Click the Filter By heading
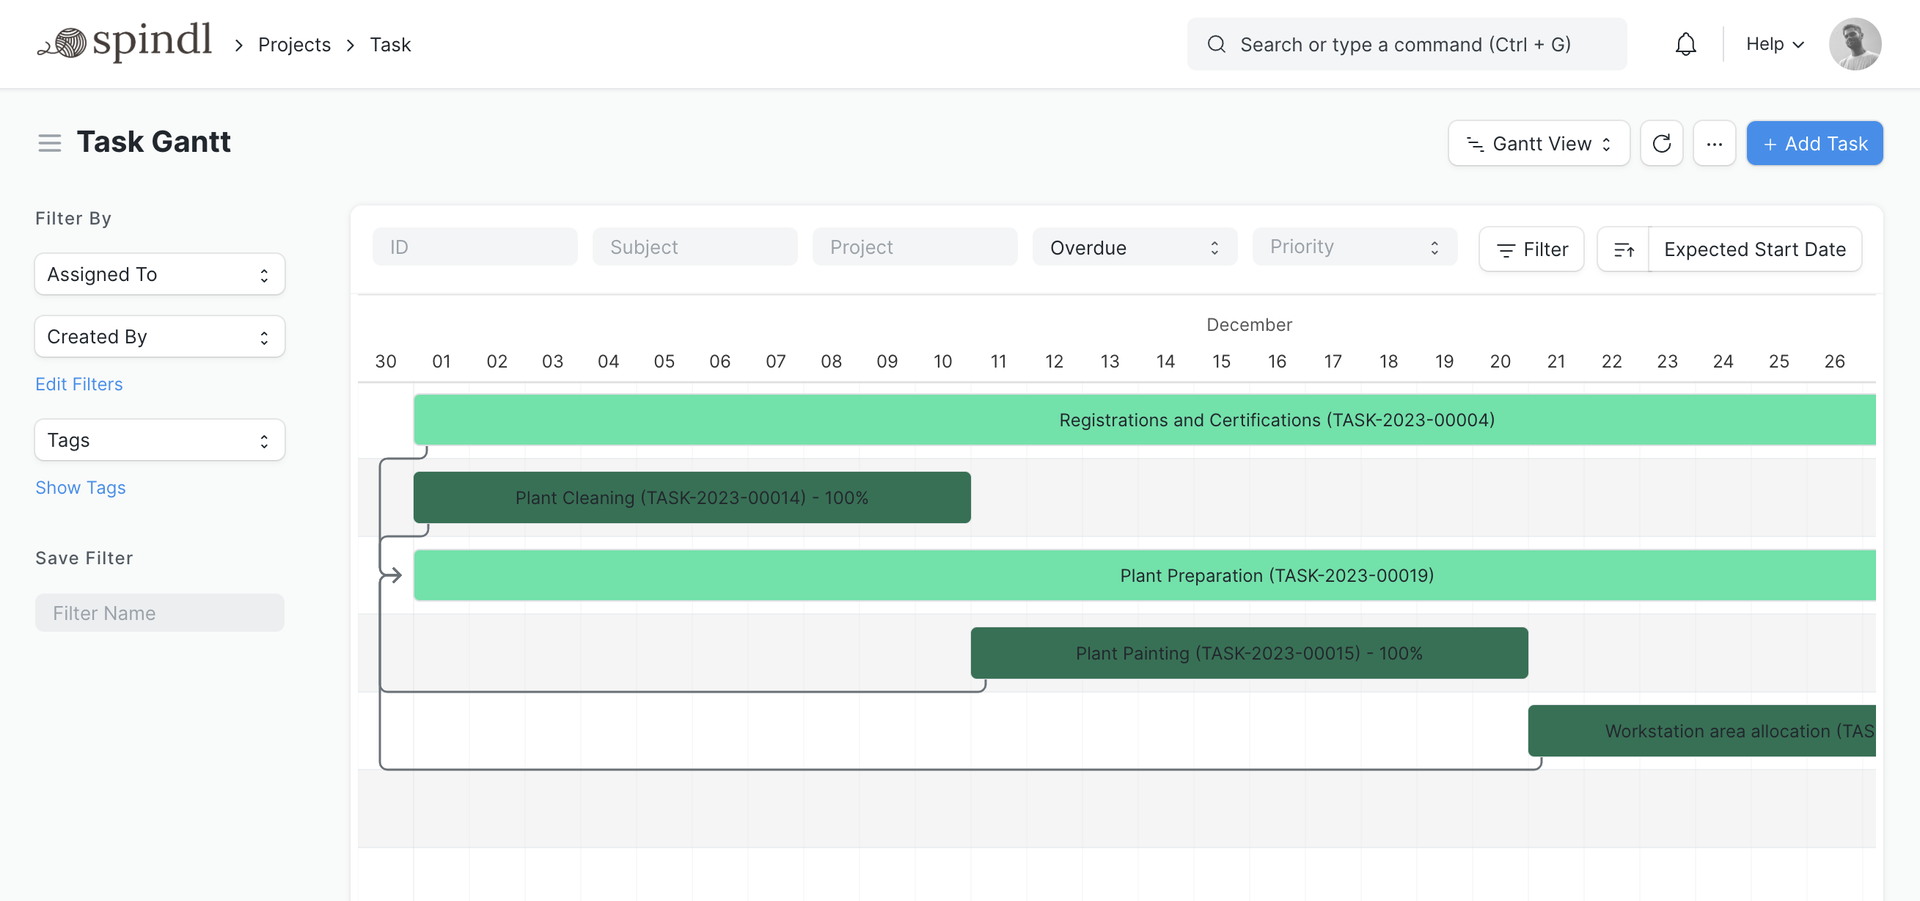Screen dimensions: 1920x901 coord(73,218)
